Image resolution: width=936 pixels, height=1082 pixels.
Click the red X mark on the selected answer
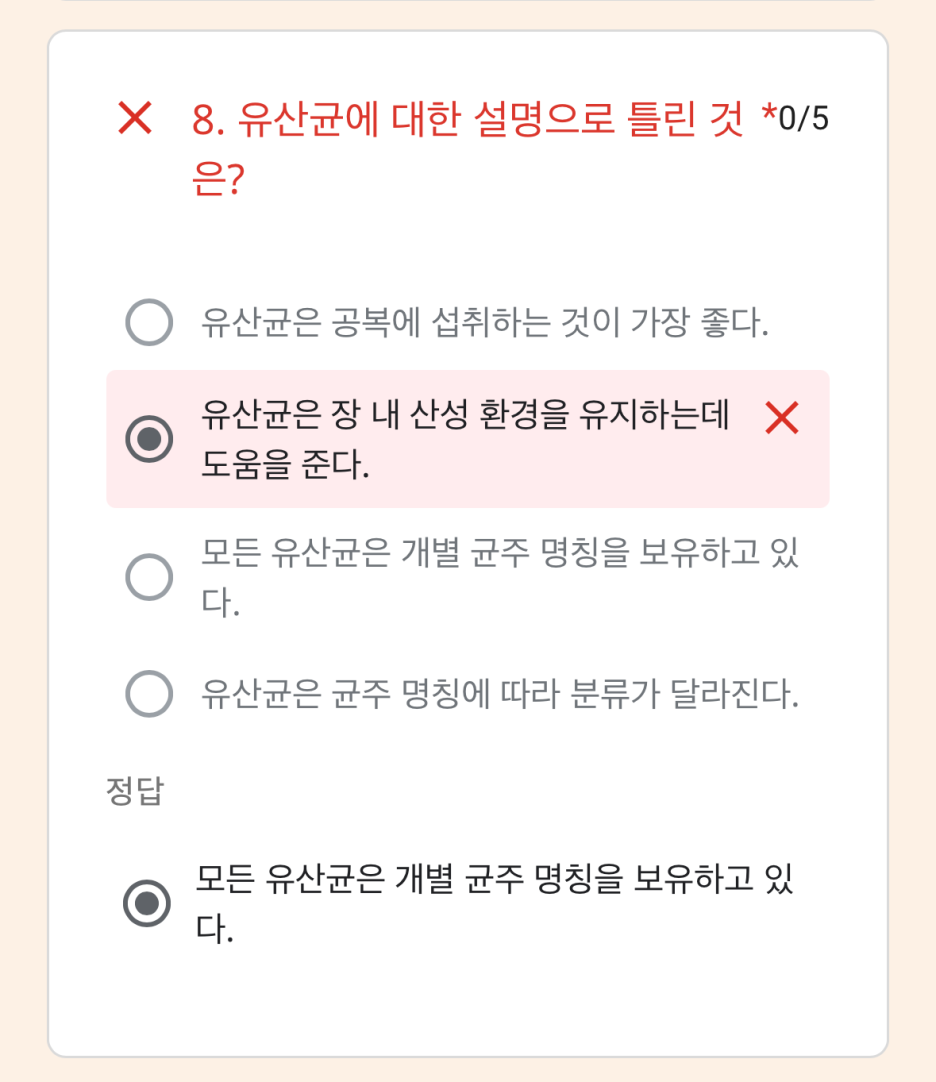tap(782, 418)
